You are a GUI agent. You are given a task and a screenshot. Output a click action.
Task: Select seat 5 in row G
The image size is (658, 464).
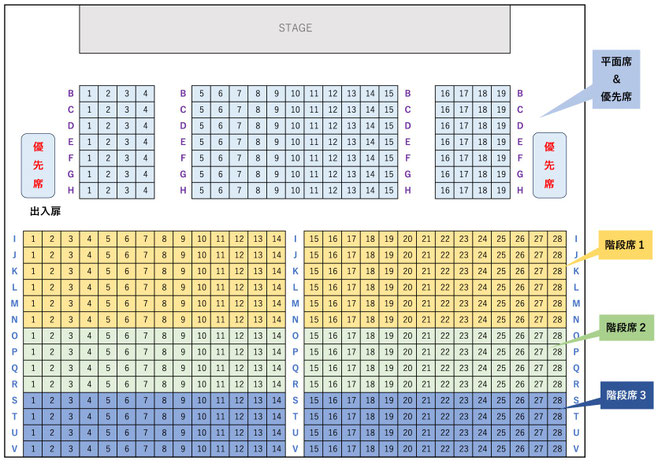(203, 174)
